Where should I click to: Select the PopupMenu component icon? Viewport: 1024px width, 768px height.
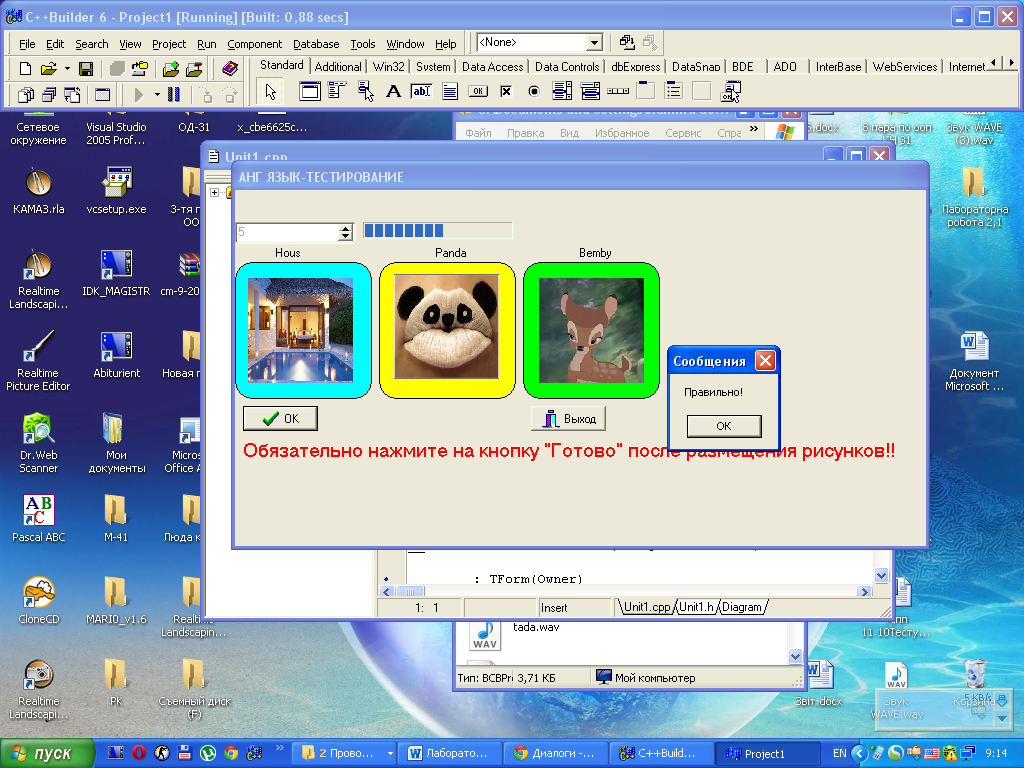(x=366, y=91)
